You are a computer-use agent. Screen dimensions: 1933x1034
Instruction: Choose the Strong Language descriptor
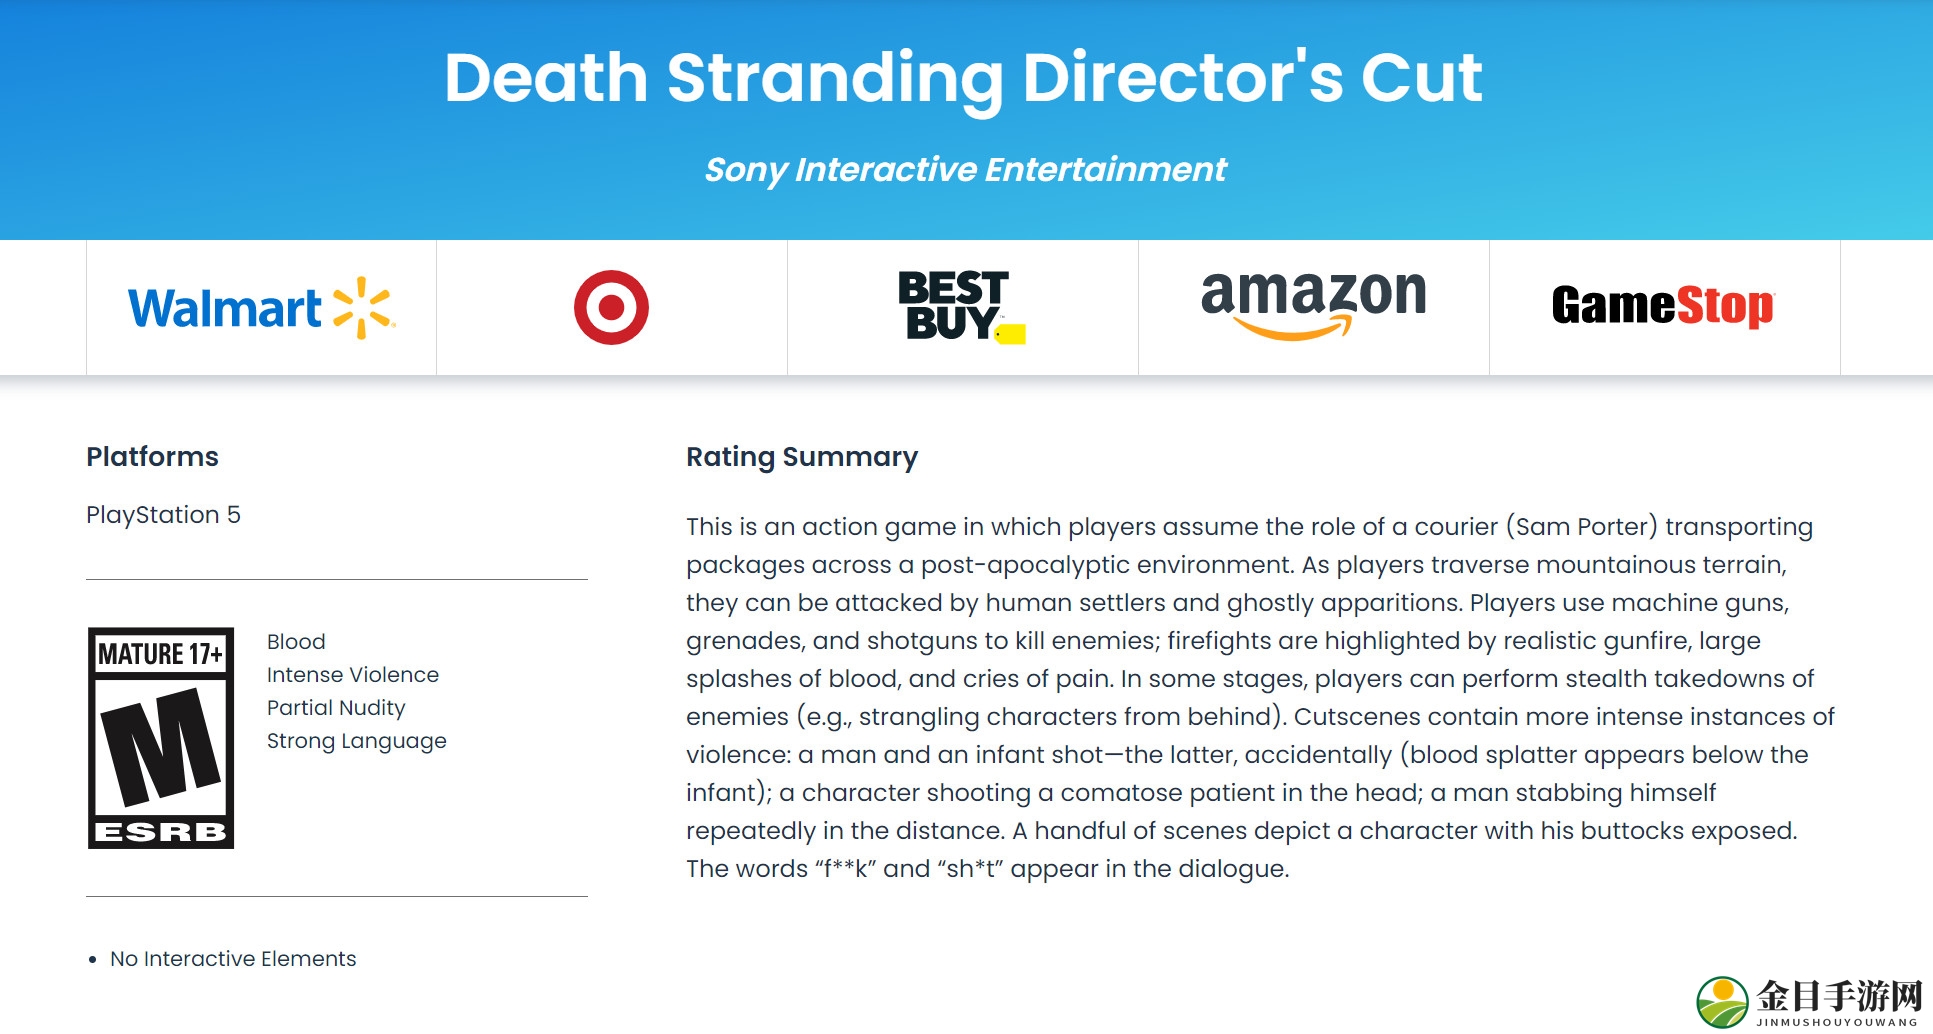357,741
